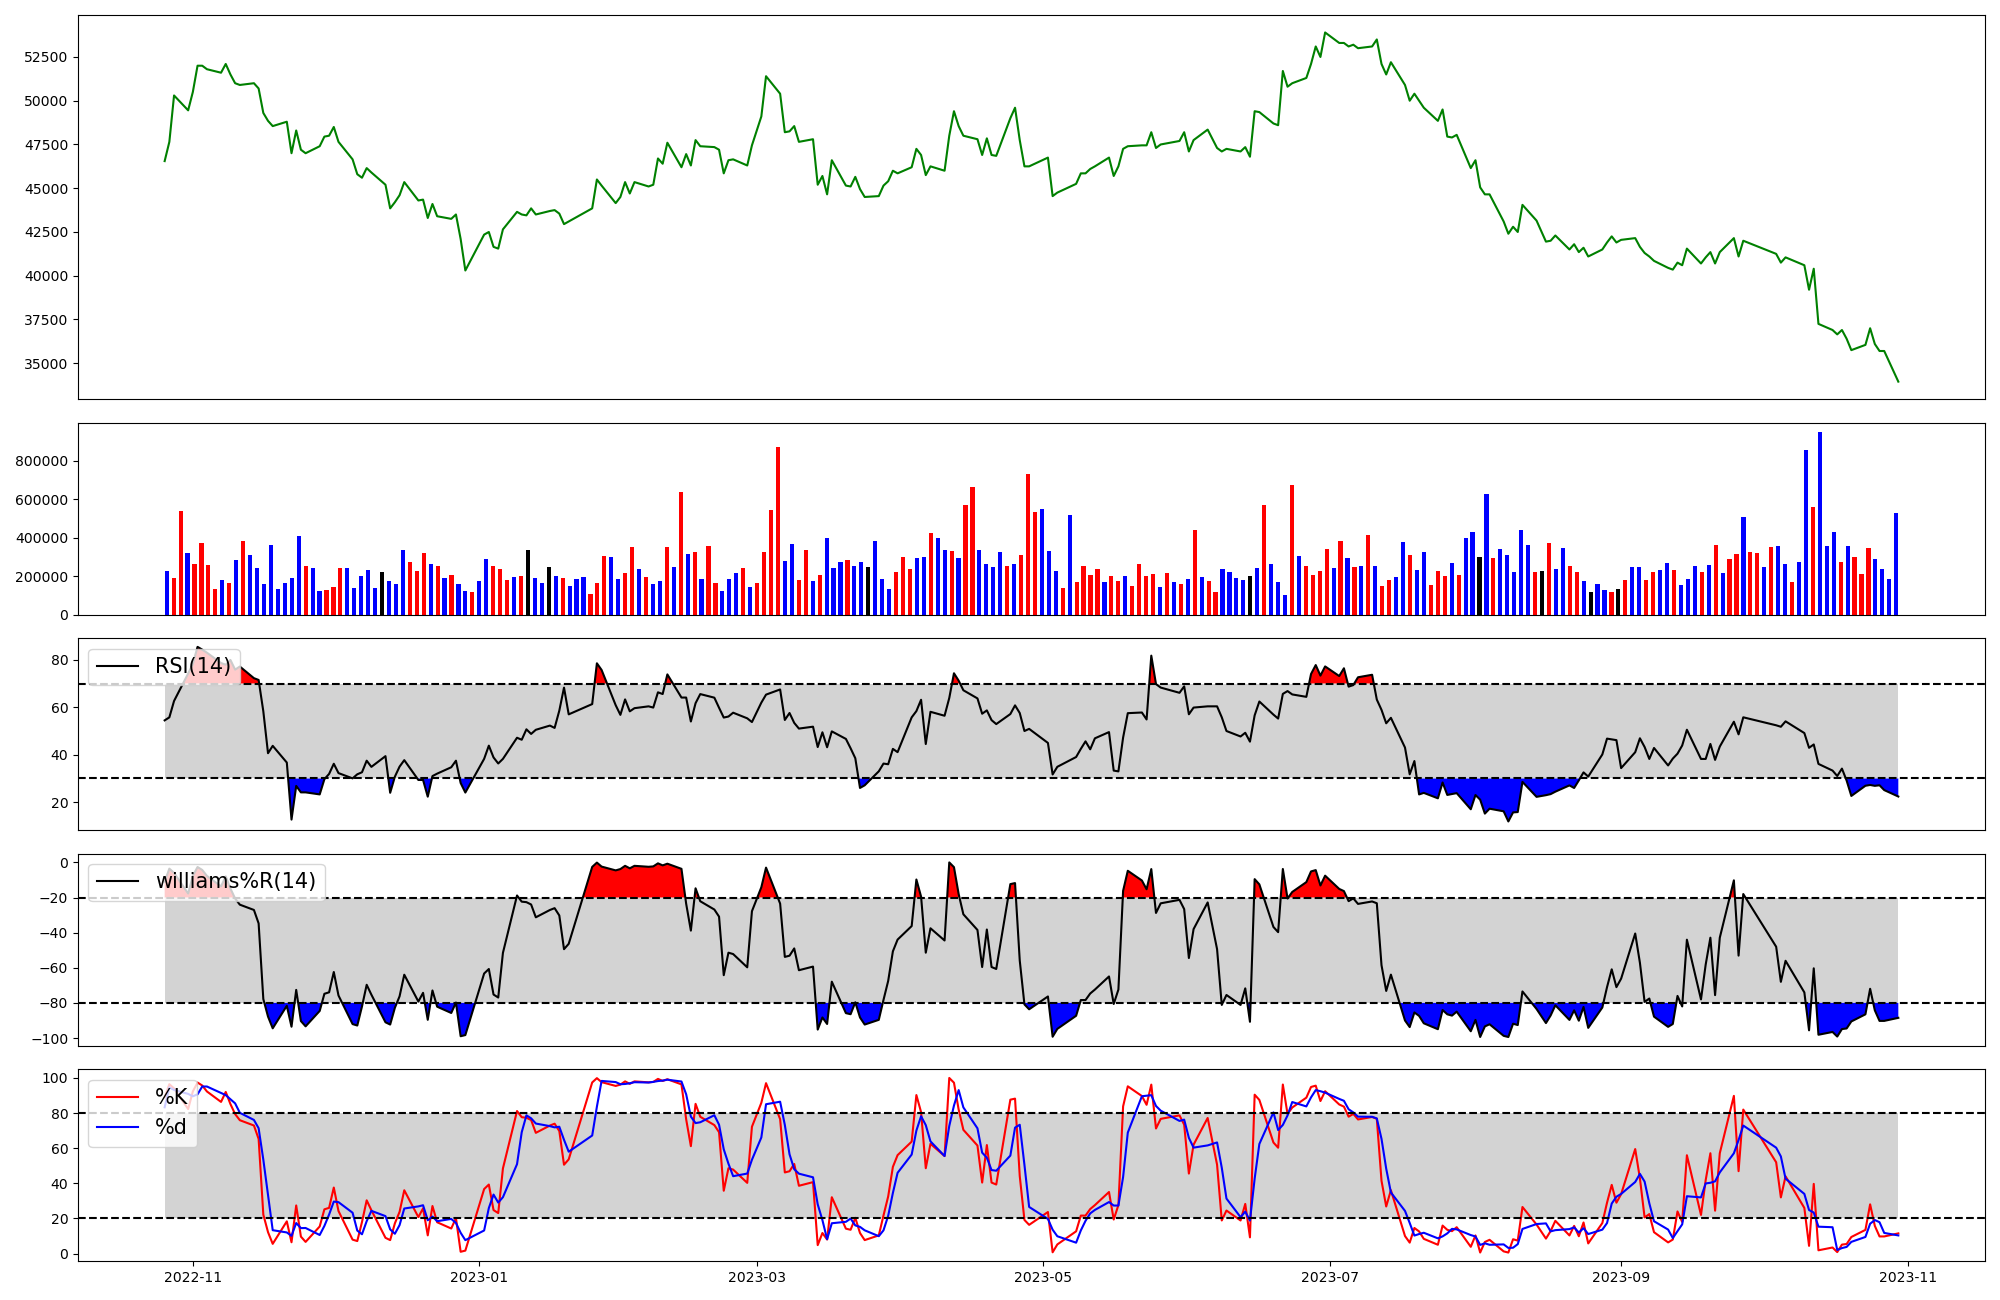Click the tallest blue volume bar
The height and width of the screenshot is (1300, 2000).
click(x=1820, y=524)
